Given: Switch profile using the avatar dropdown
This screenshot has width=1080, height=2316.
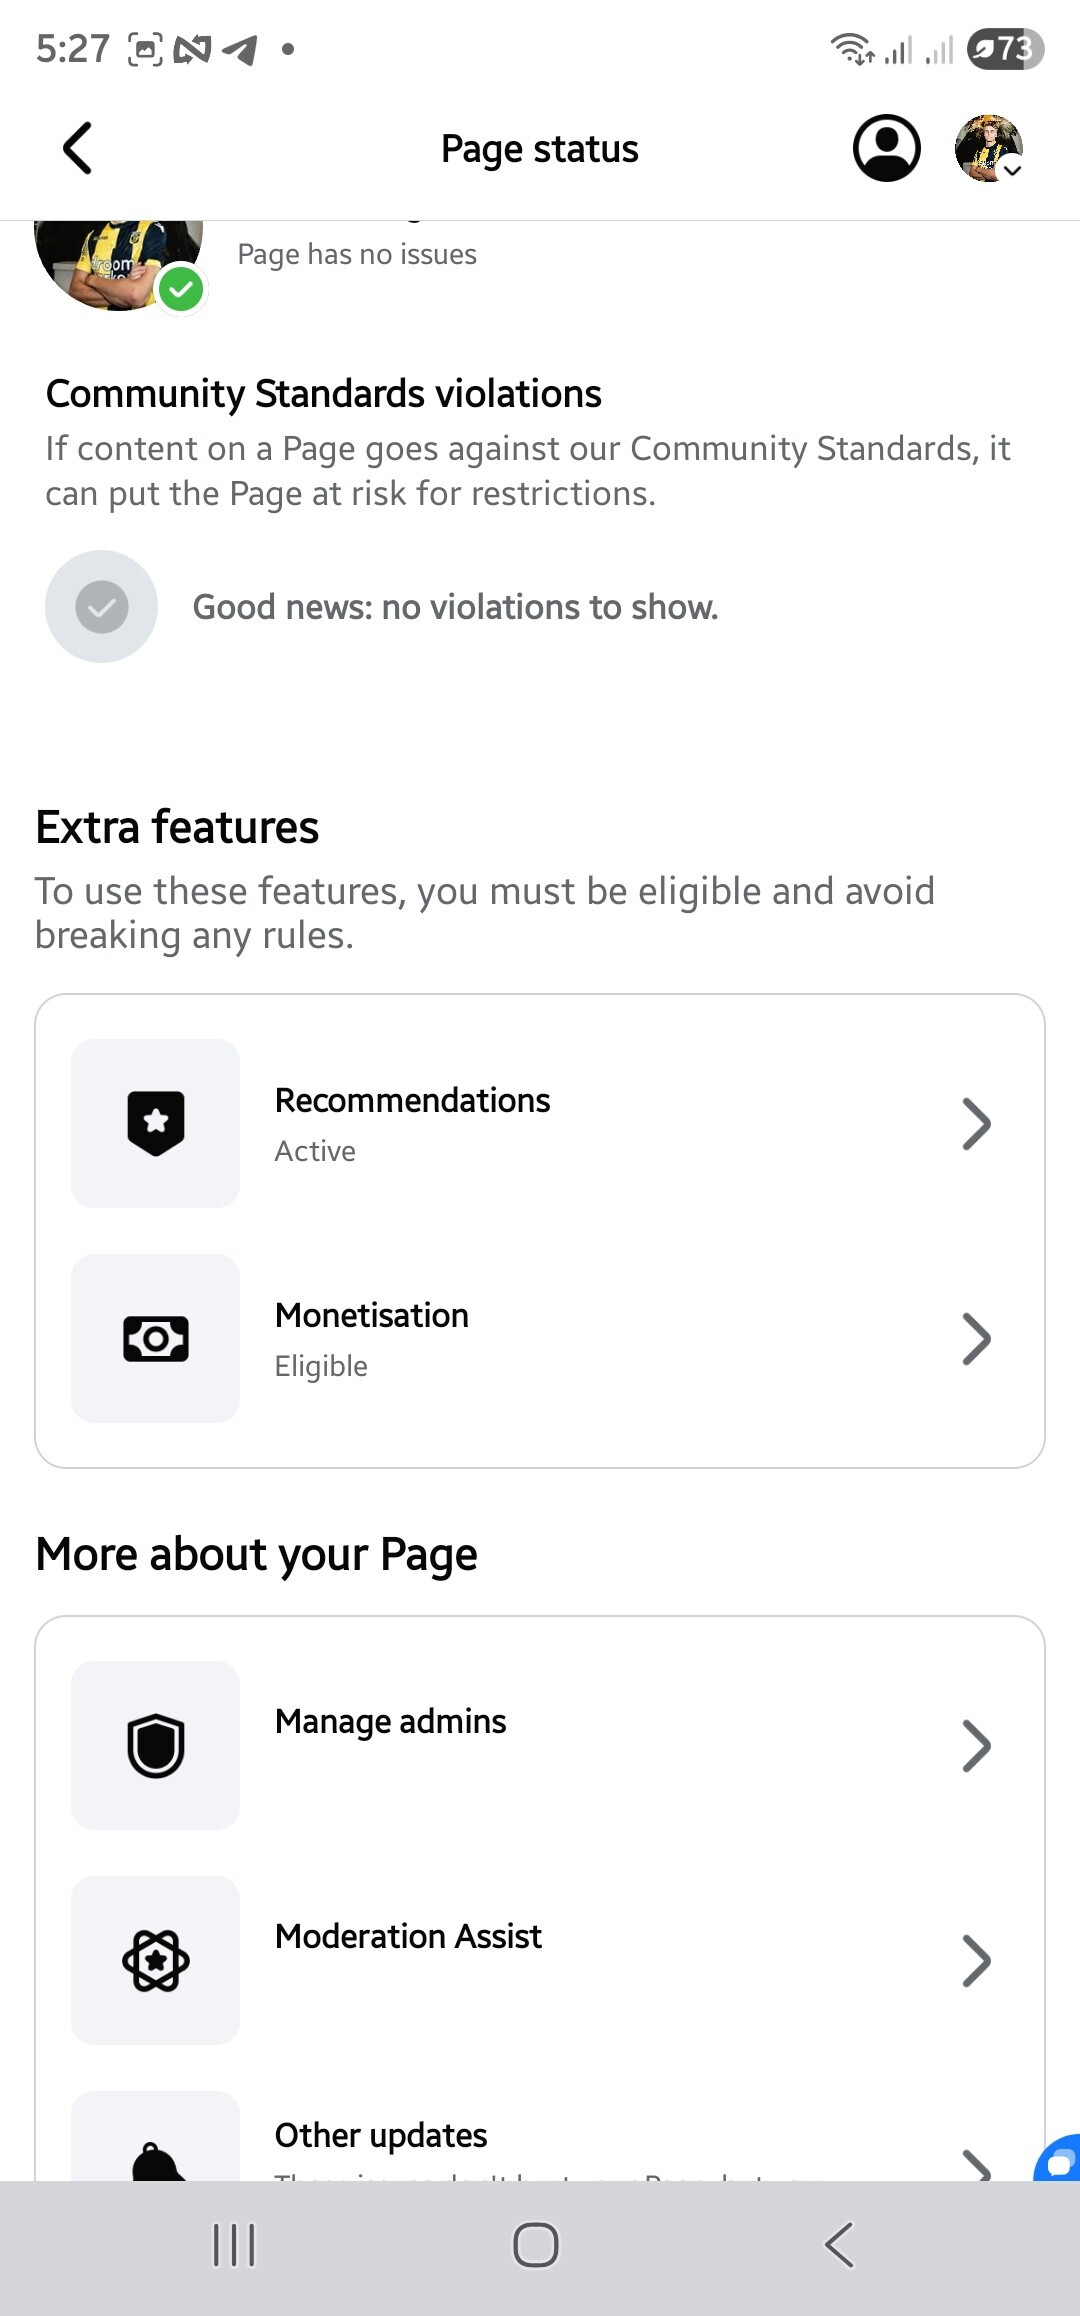Looking at the screenshot, I should click(x=989, y=149).
